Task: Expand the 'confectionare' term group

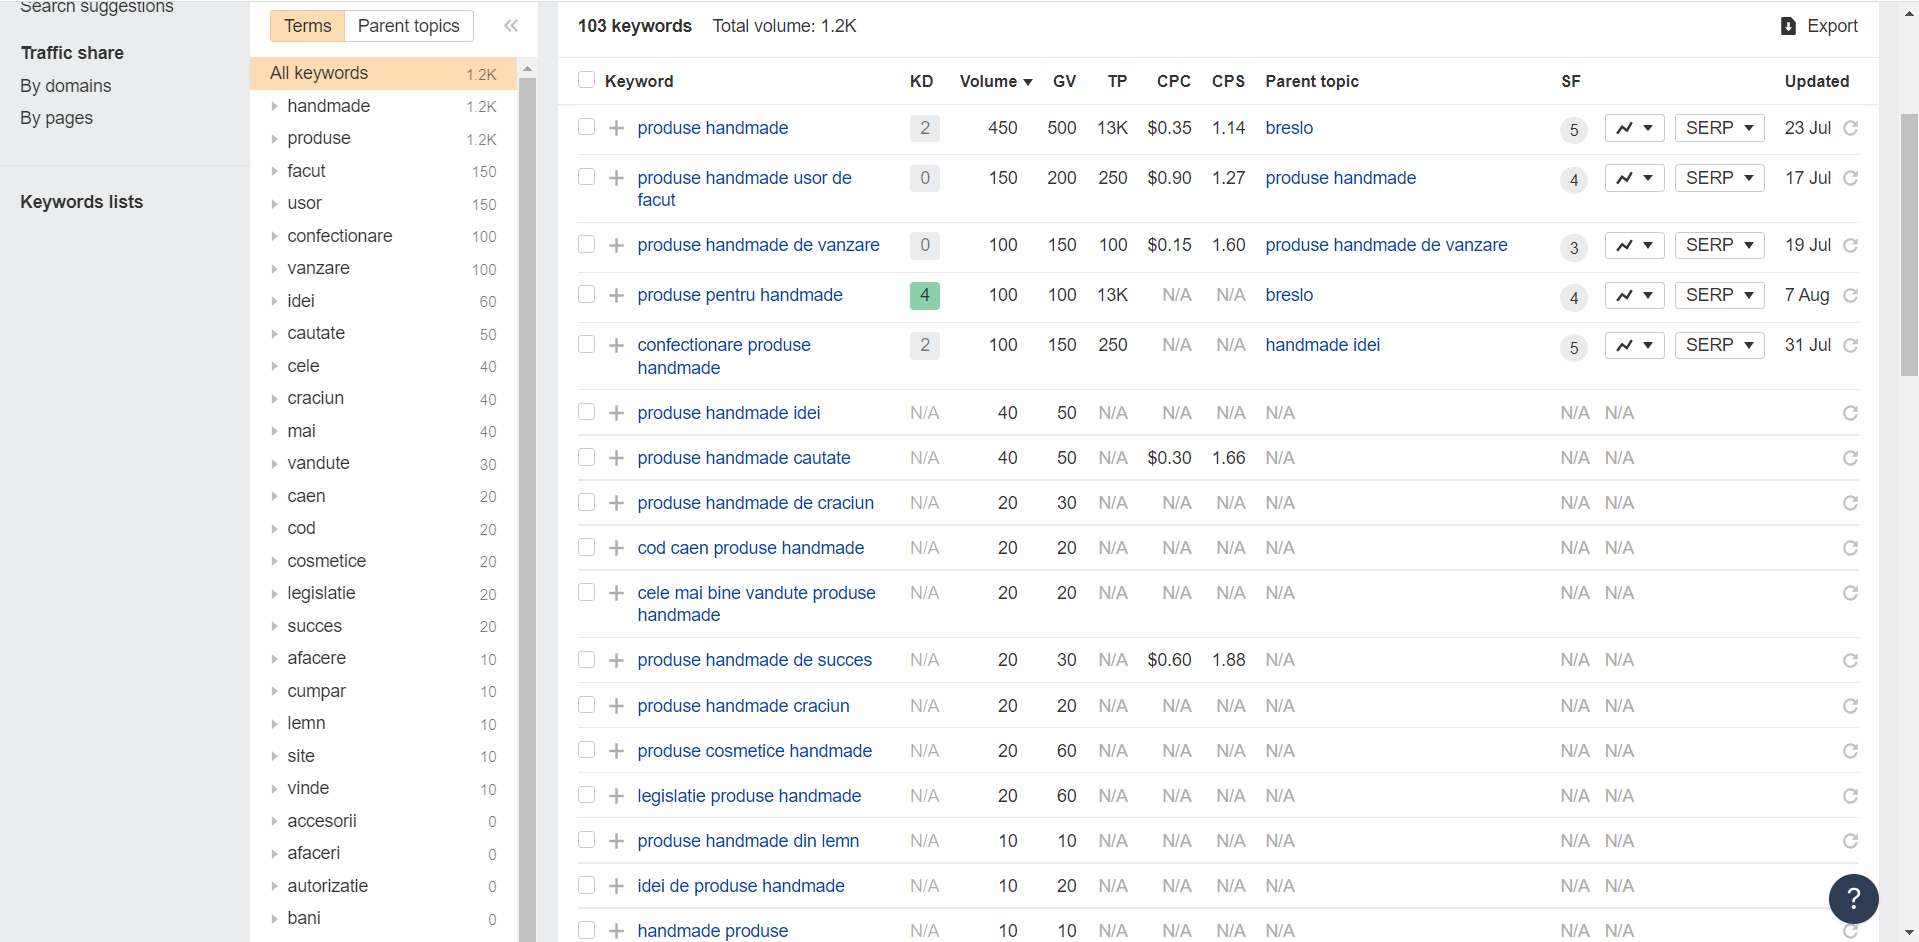Action: [x=274, y=236]
